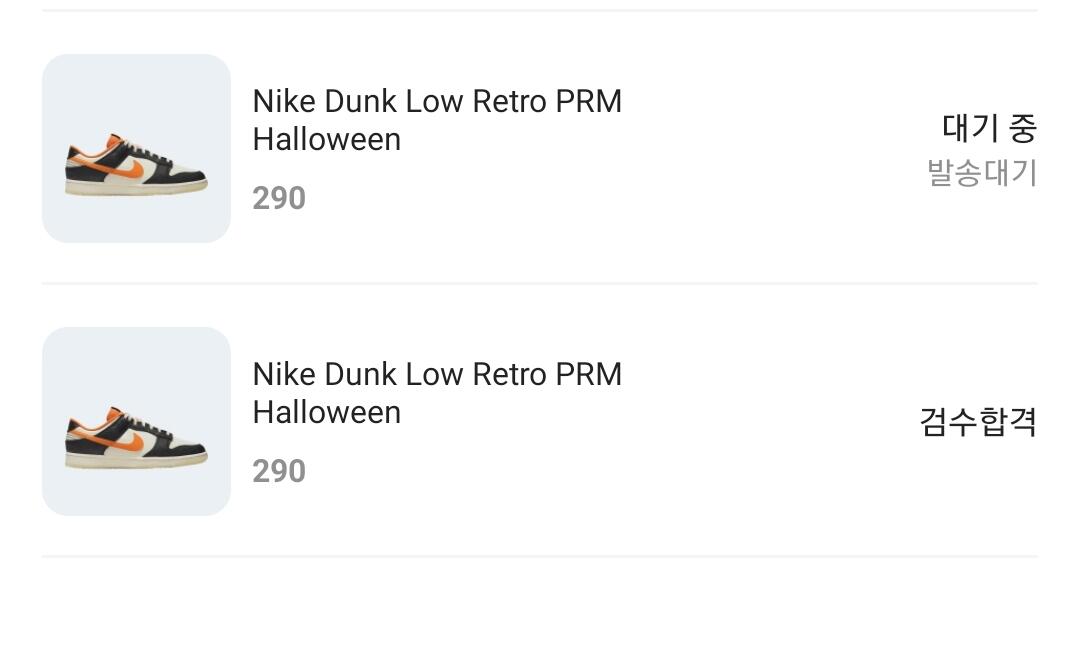This screenshot has height=660, width=1080.
Task: Click "Halloween" in the first listing title
Action: click(x=327, y=139)
